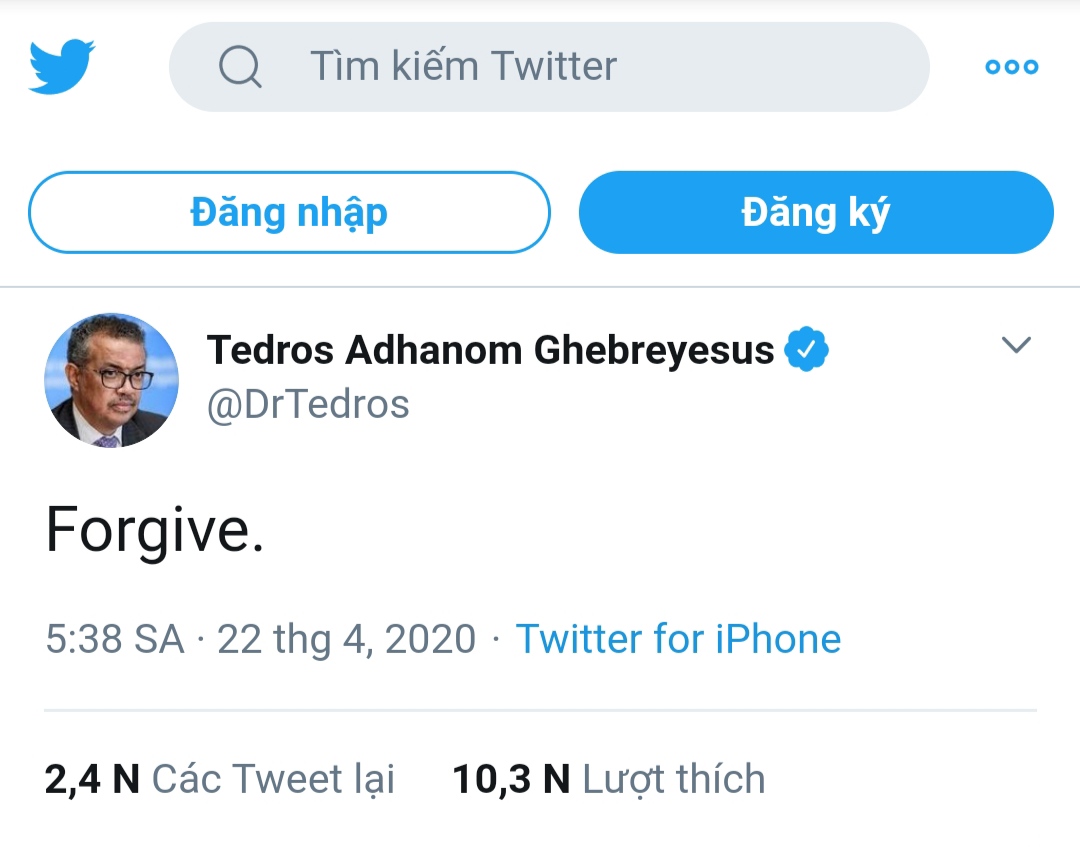Click the "5:38 SA" tweet time
This screenshot has height=847, width=1080.
coord(115,639)
